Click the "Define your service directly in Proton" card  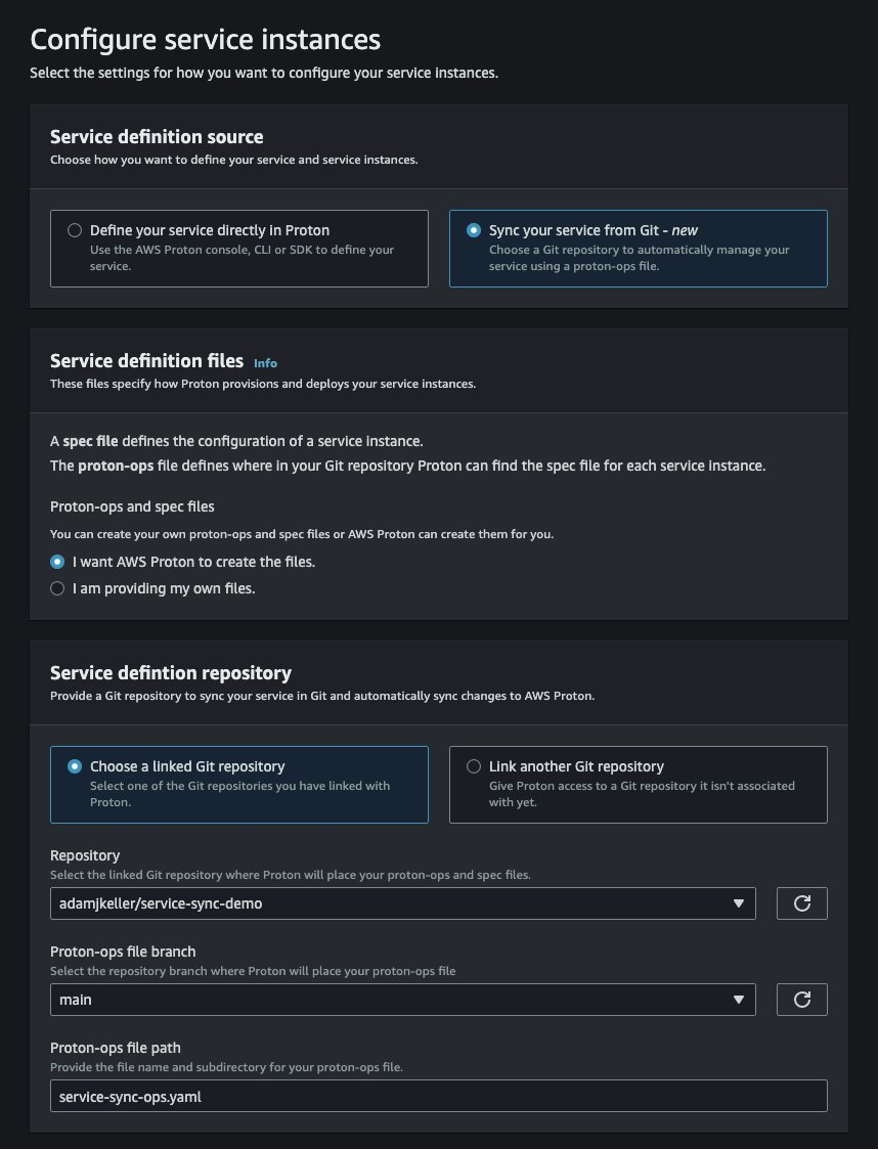coord(240,247)
